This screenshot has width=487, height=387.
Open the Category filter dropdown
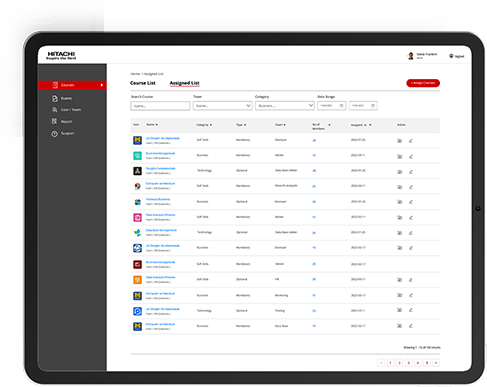285,106
